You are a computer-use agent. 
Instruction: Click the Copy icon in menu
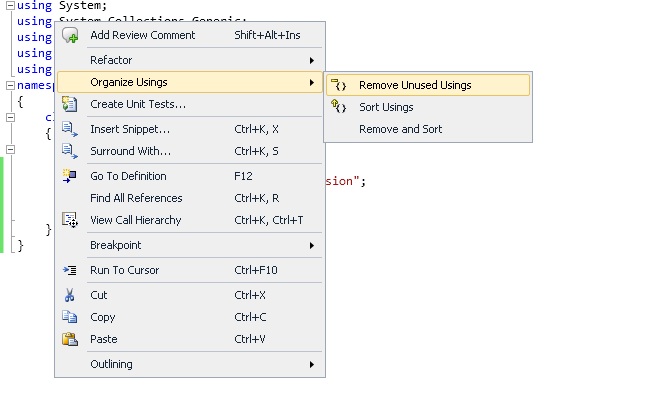(70, 317)
